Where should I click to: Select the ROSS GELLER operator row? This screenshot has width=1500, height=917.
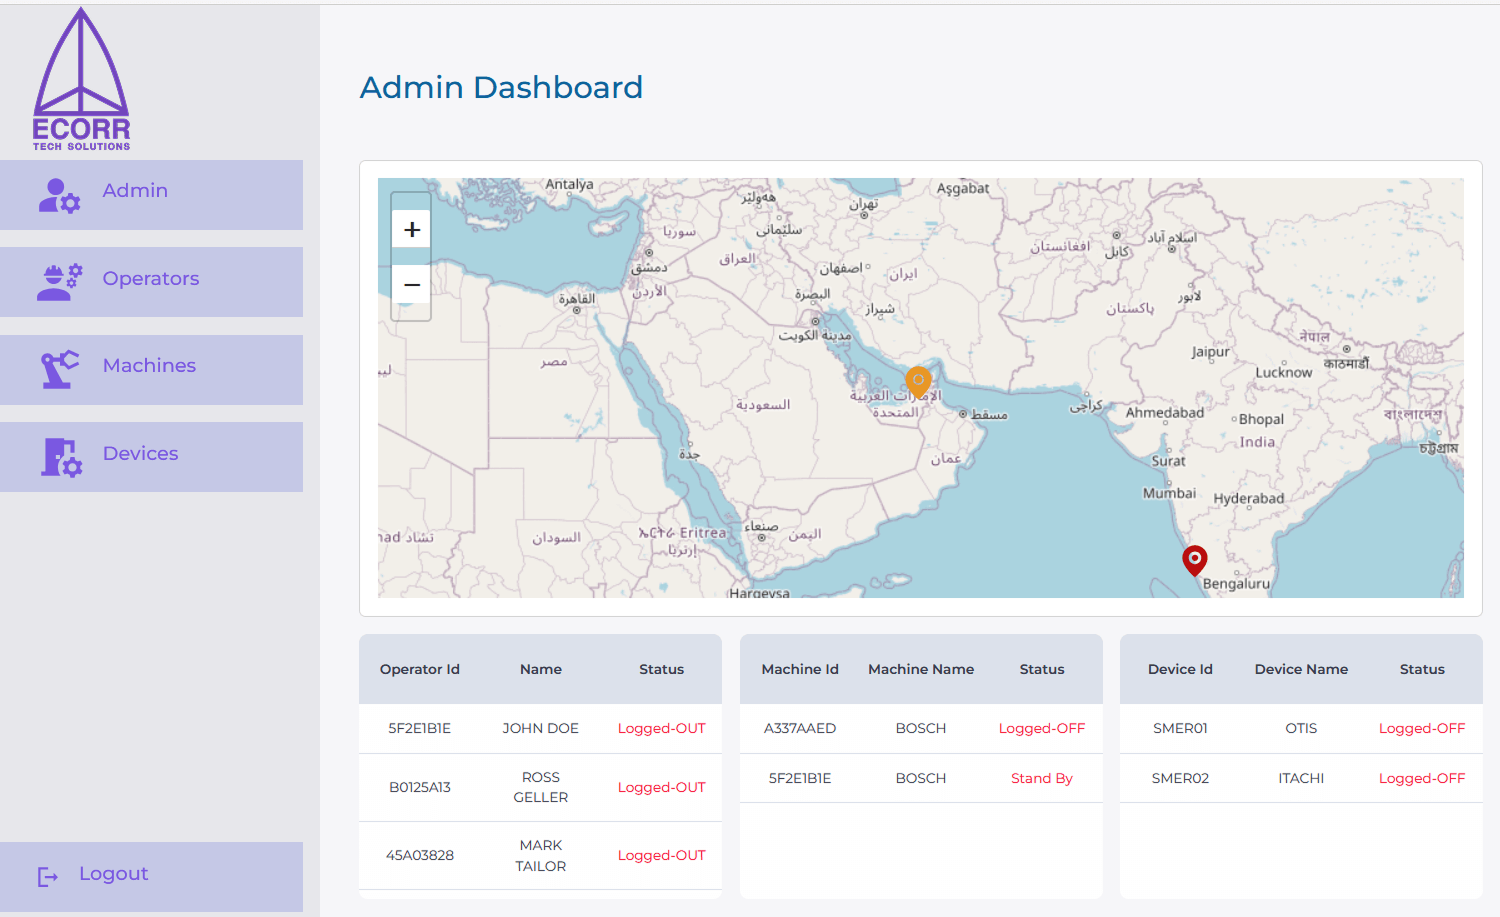click(540, 787)
